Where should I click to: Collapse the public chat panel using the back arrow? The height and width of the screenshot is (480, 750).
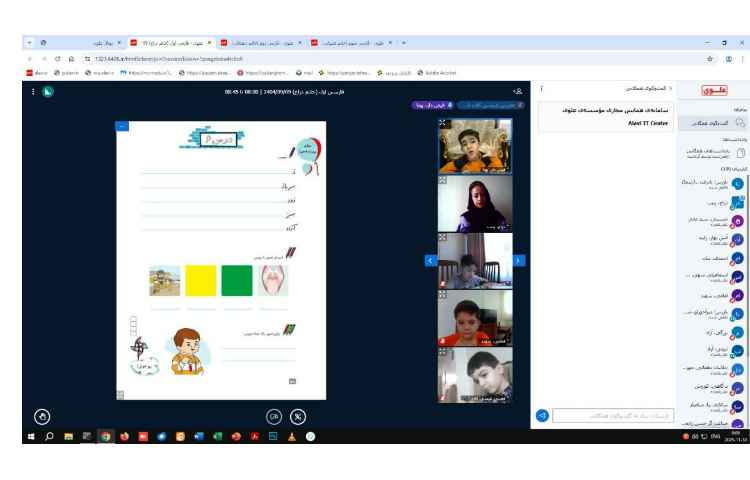(670, 89)
